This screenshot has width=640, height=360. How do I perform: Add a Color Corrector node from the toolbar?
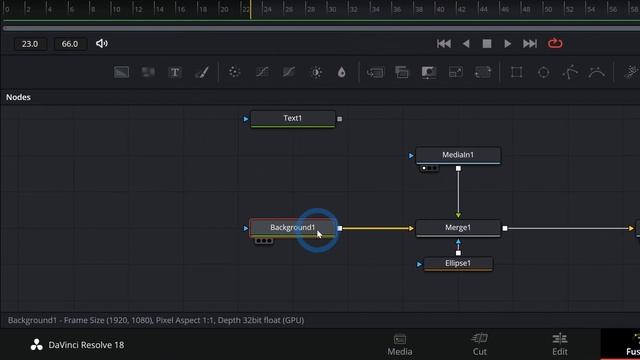pos(234,72)
